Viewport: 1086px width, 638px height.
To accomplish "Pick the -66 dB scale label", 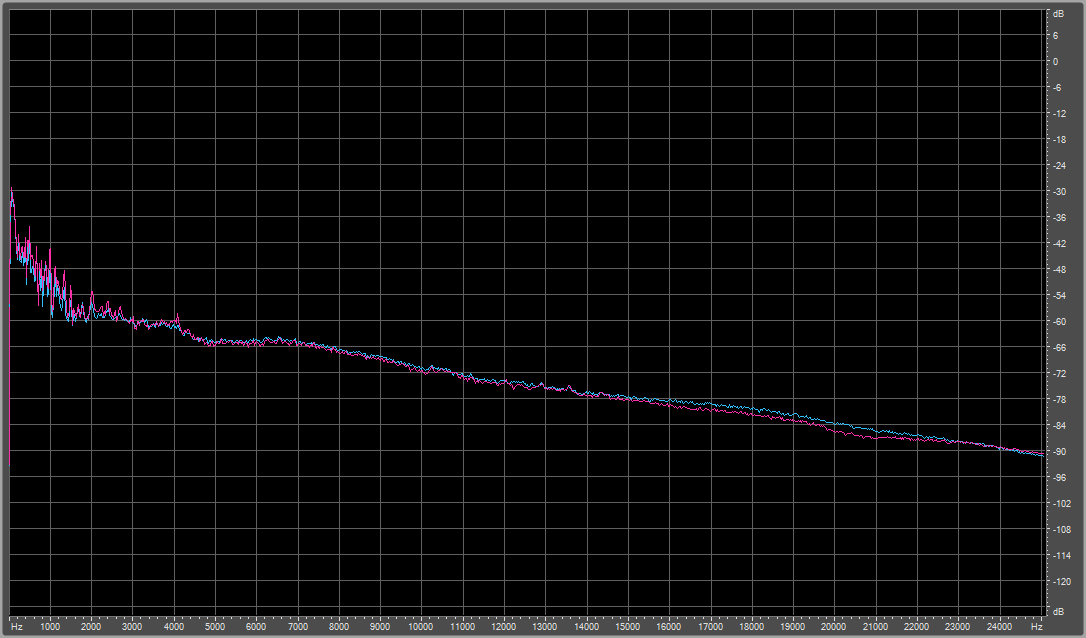I will tap(1059, 347).
